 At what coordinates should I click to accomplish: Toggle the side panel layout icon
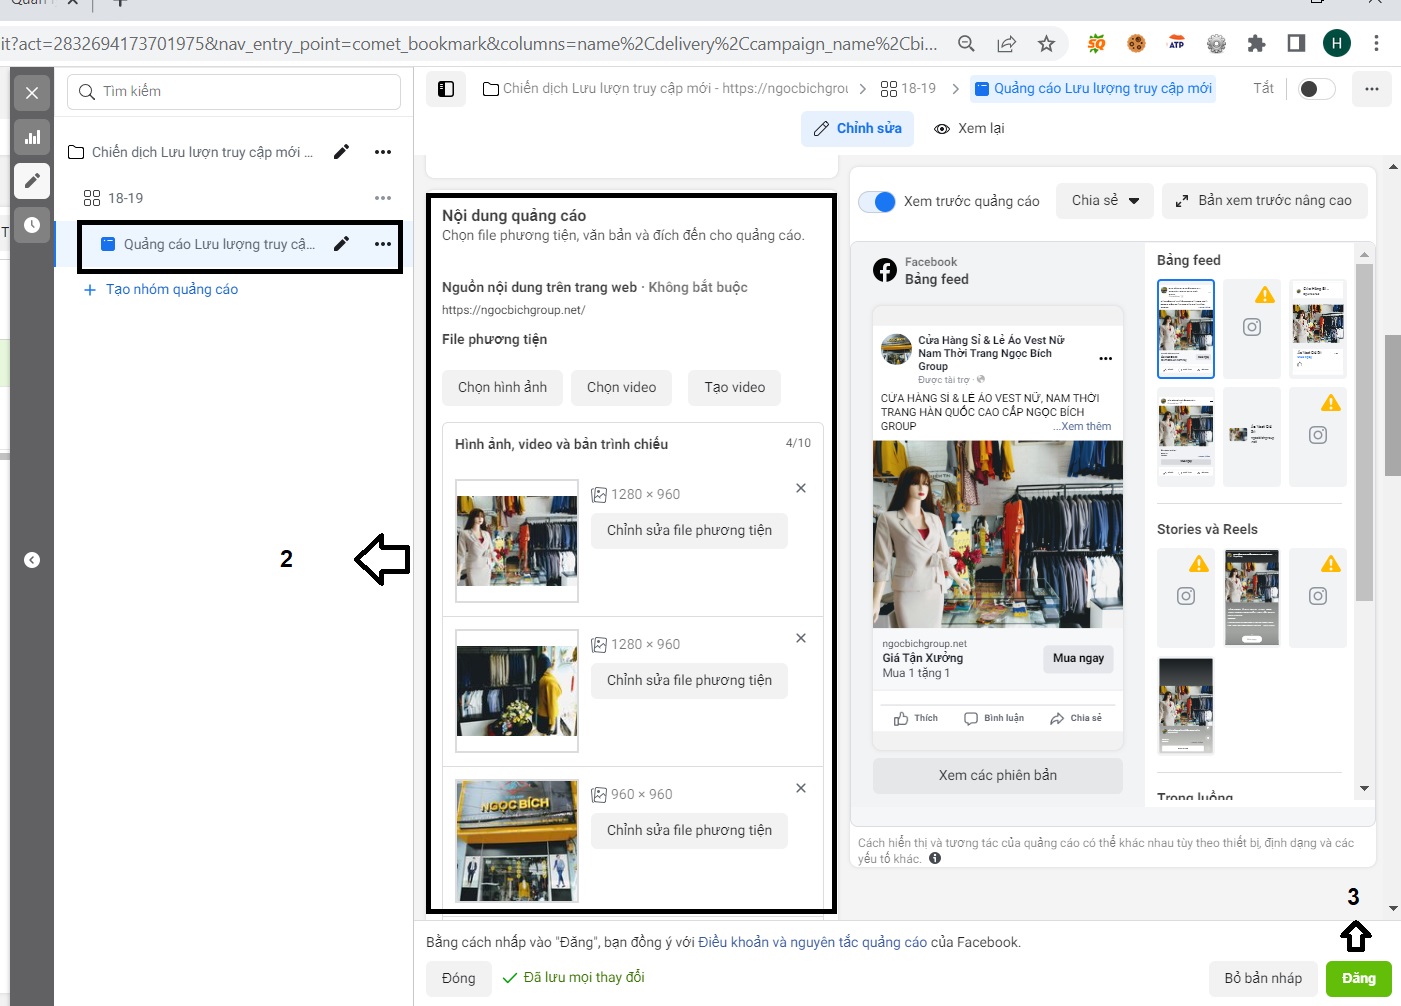(x=446, y=89)
